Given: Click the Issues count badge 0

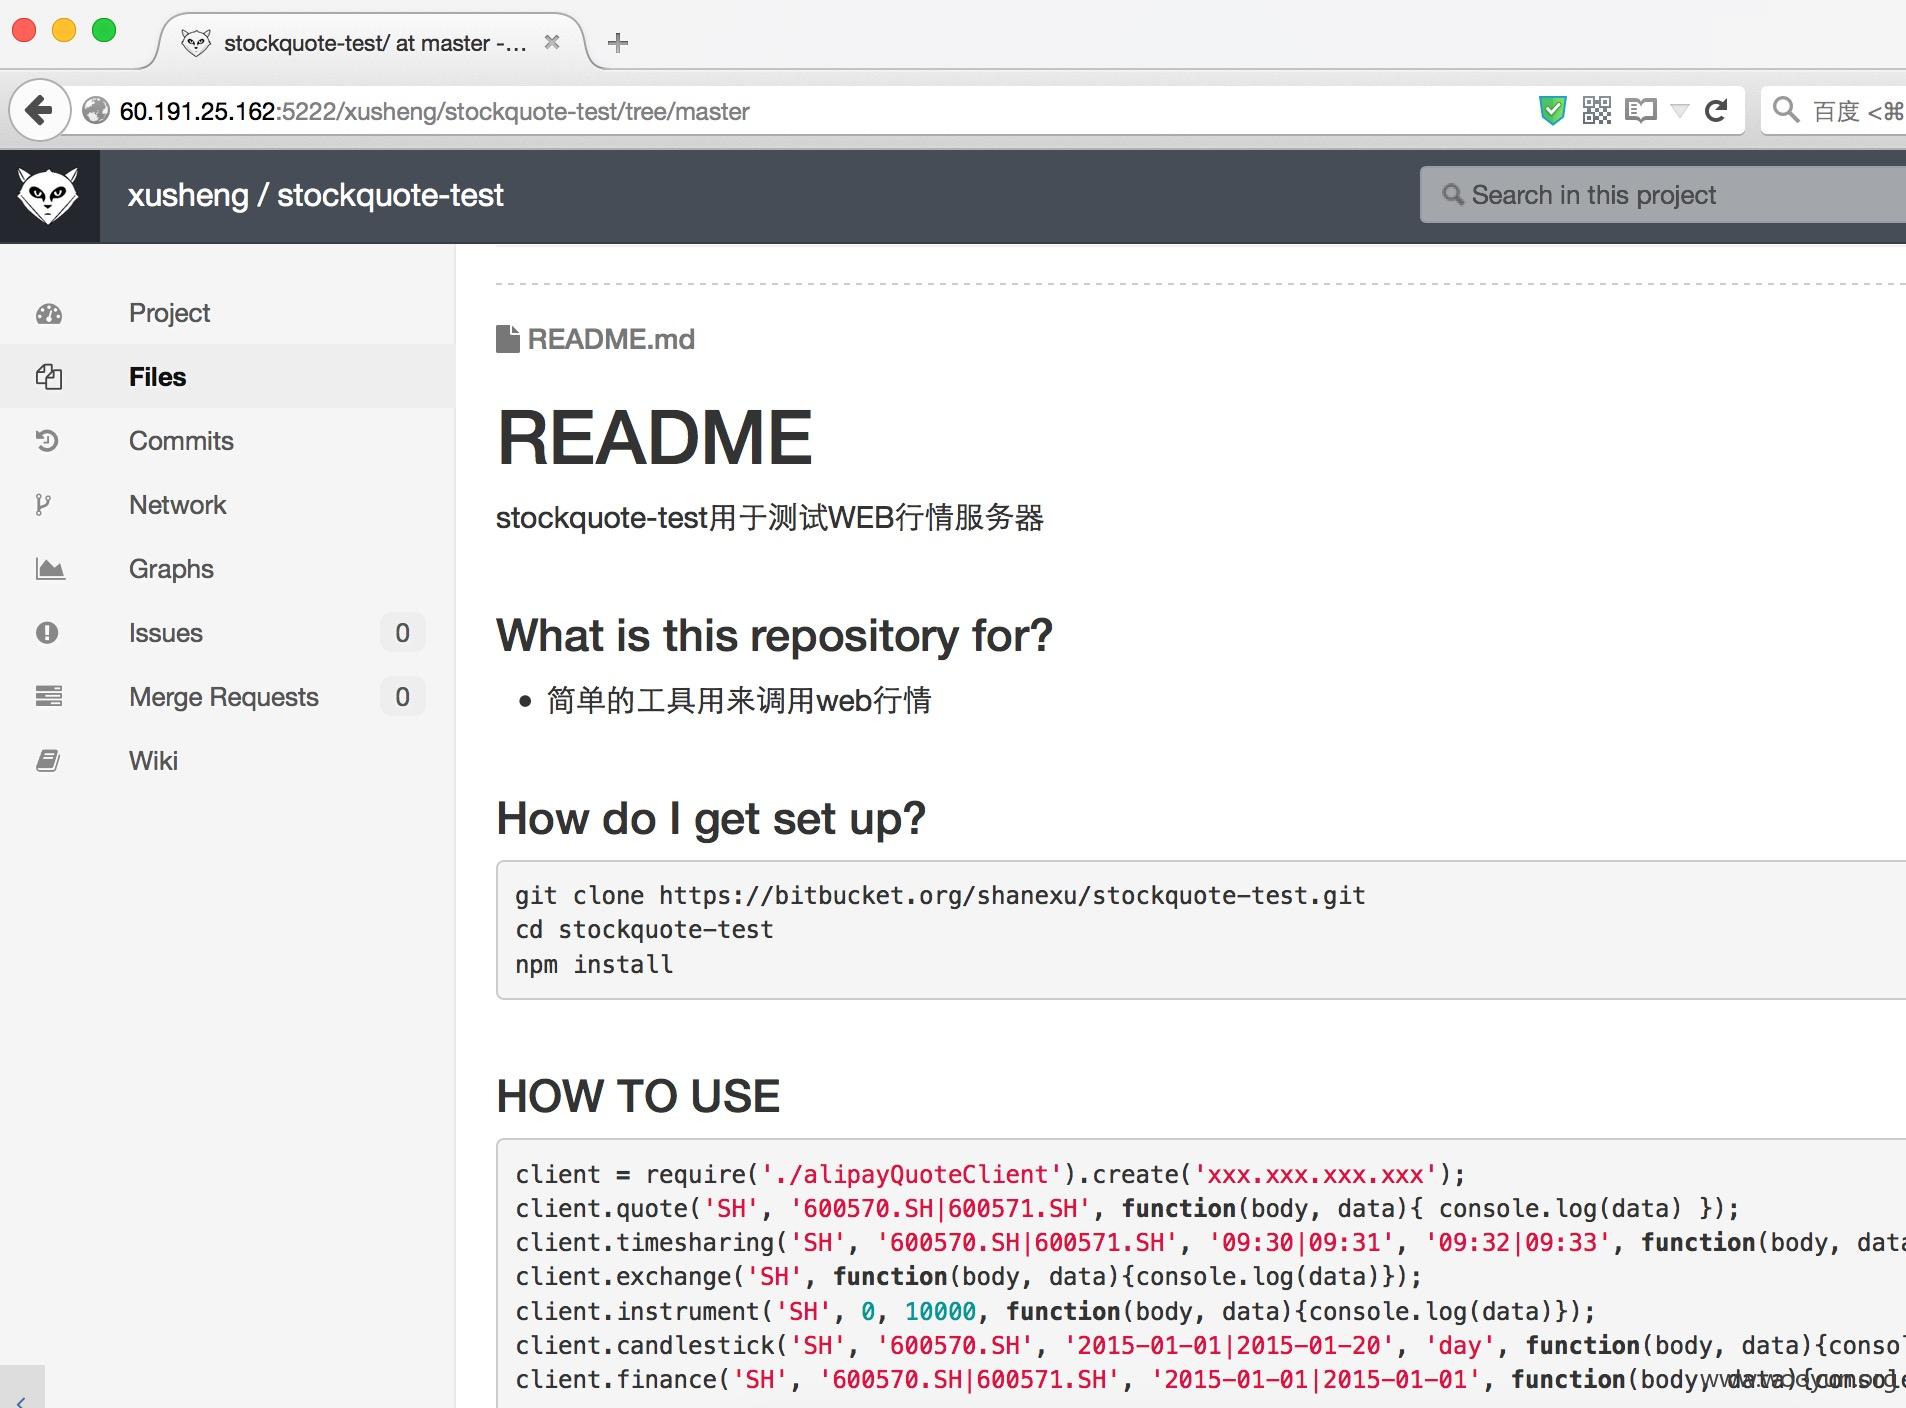Looking at the screenshot, I should tap(402, 633).
